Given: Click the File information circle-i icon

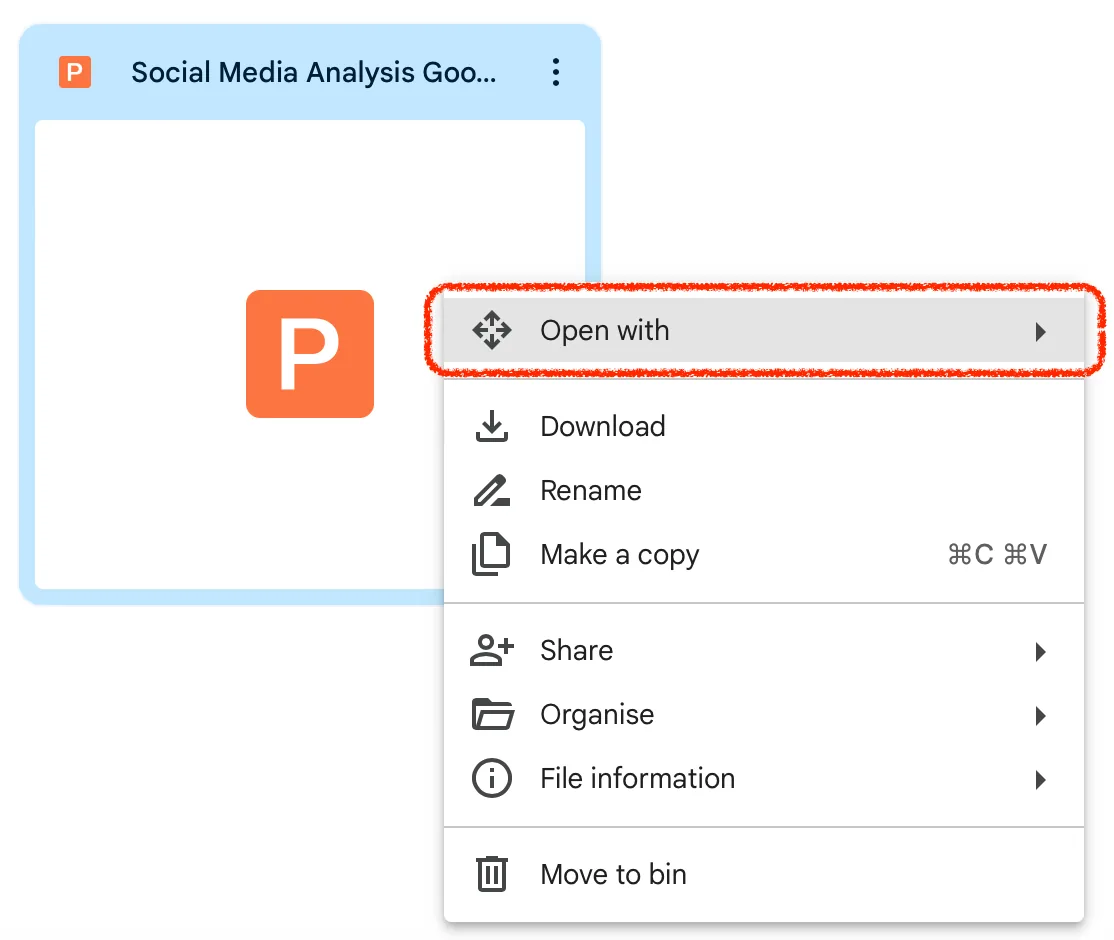Looking at the screenshot, I should click(492, 778).
